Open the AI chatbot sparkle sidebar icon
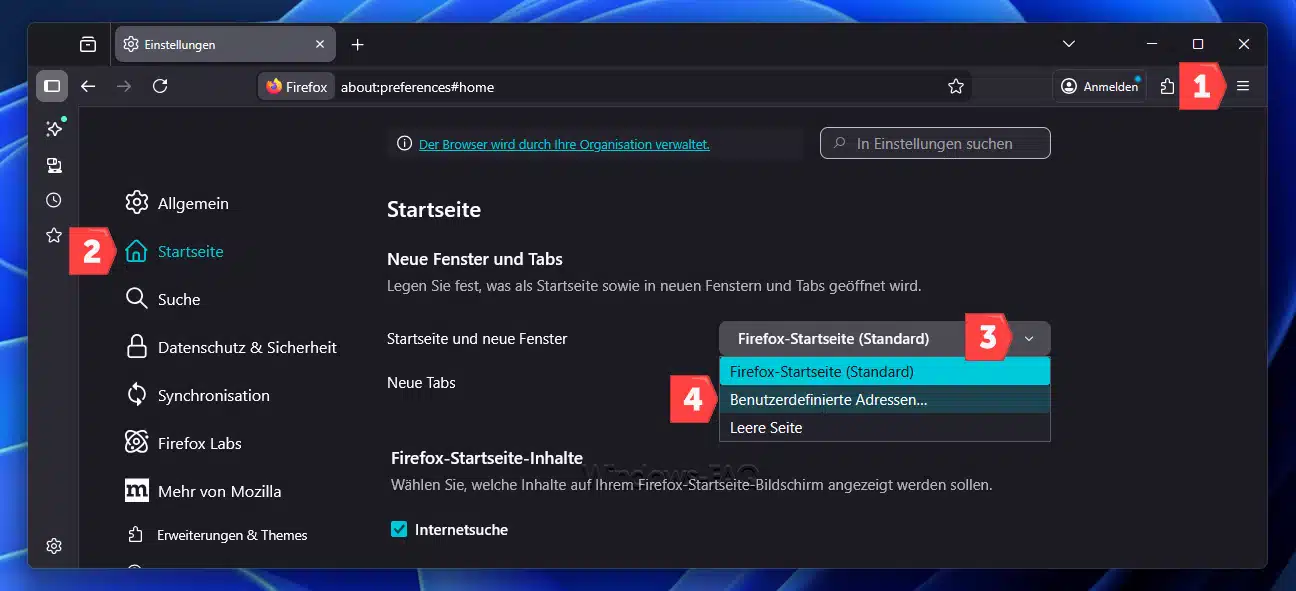Screen dimensions: 1296x591 (54, 129)
